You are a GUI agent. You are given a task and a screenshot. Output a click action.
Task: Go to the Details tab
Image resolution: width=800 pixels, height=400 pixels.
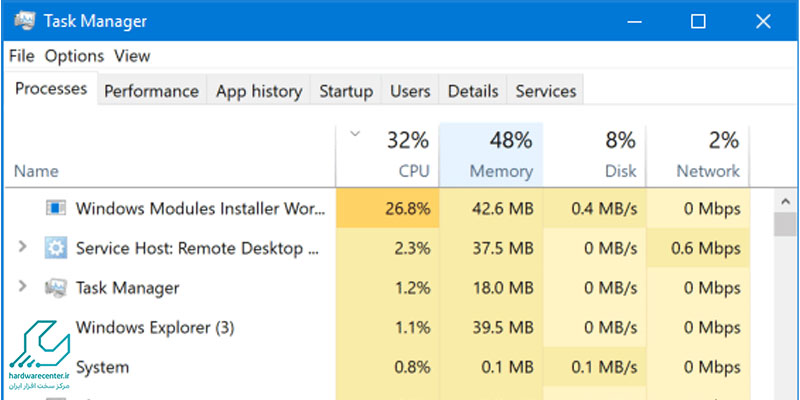(x=473, y=91)
